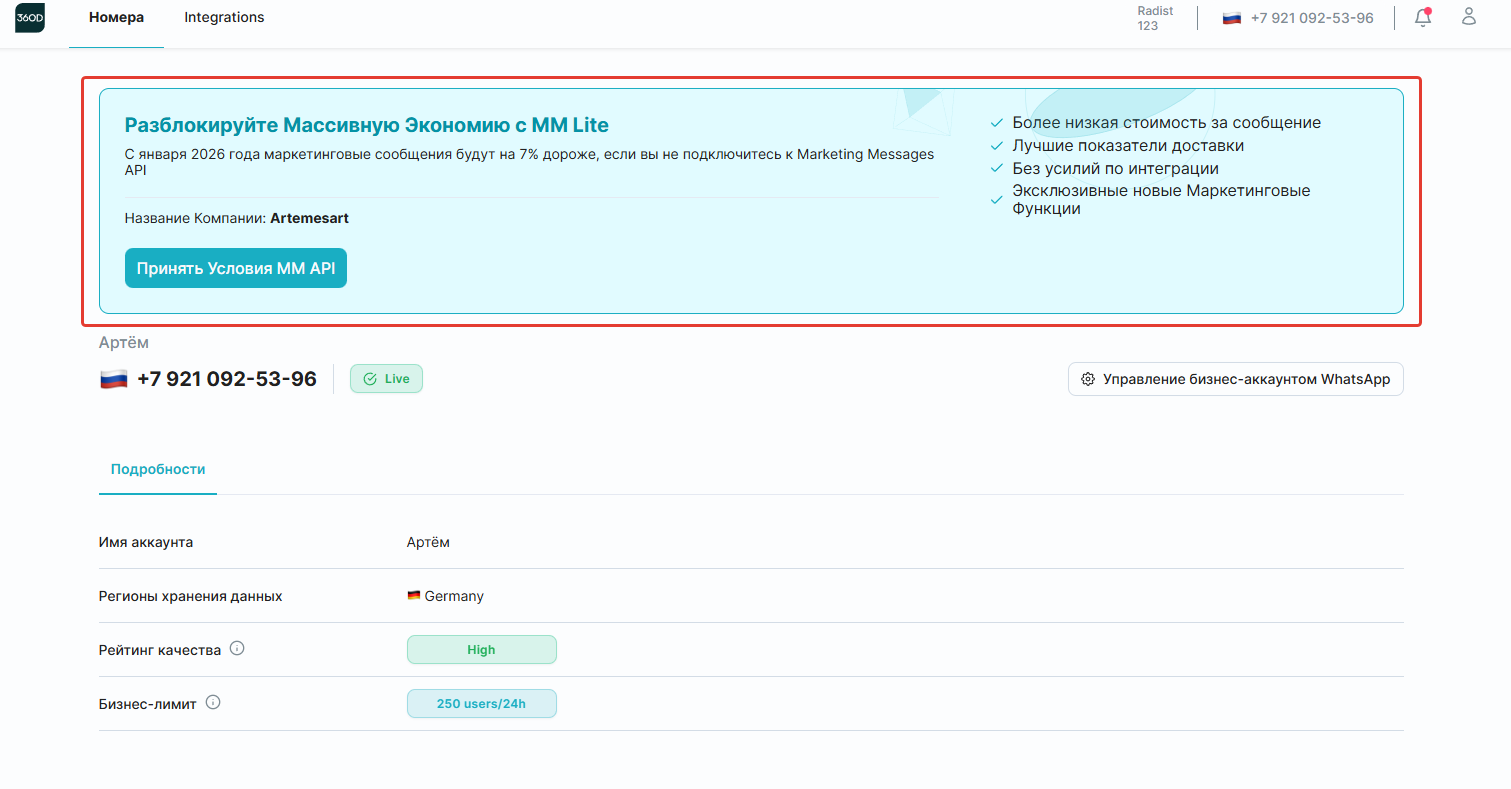Click the German flag next to Germany

(413, 596)
